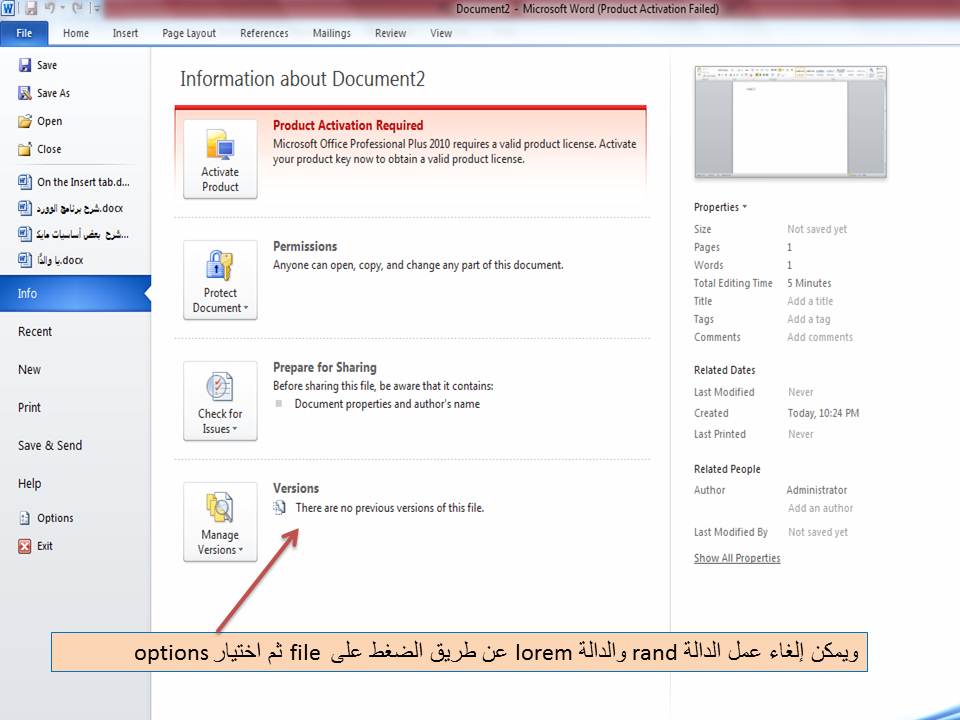Open the recent file 'شرح بعض أساسيات مايك...'
Viewport: 960px width, 720px height.
[73, 234]
